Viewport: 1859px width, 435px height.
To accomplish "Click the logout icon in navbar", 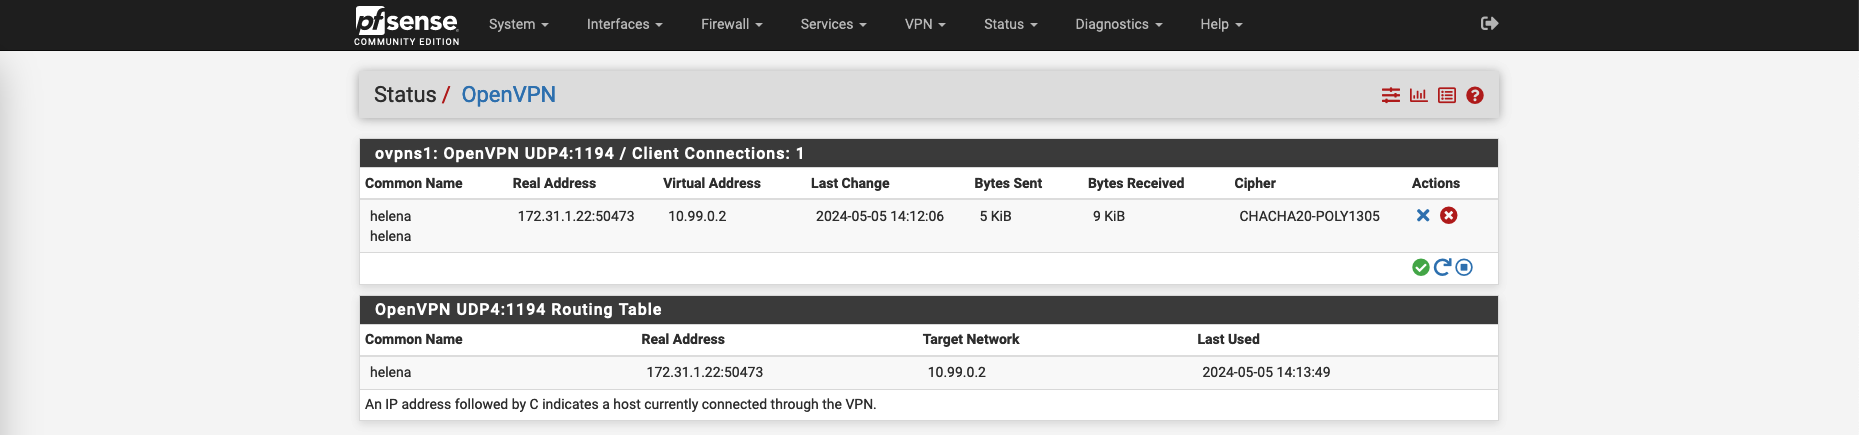I will point(1489,24).
